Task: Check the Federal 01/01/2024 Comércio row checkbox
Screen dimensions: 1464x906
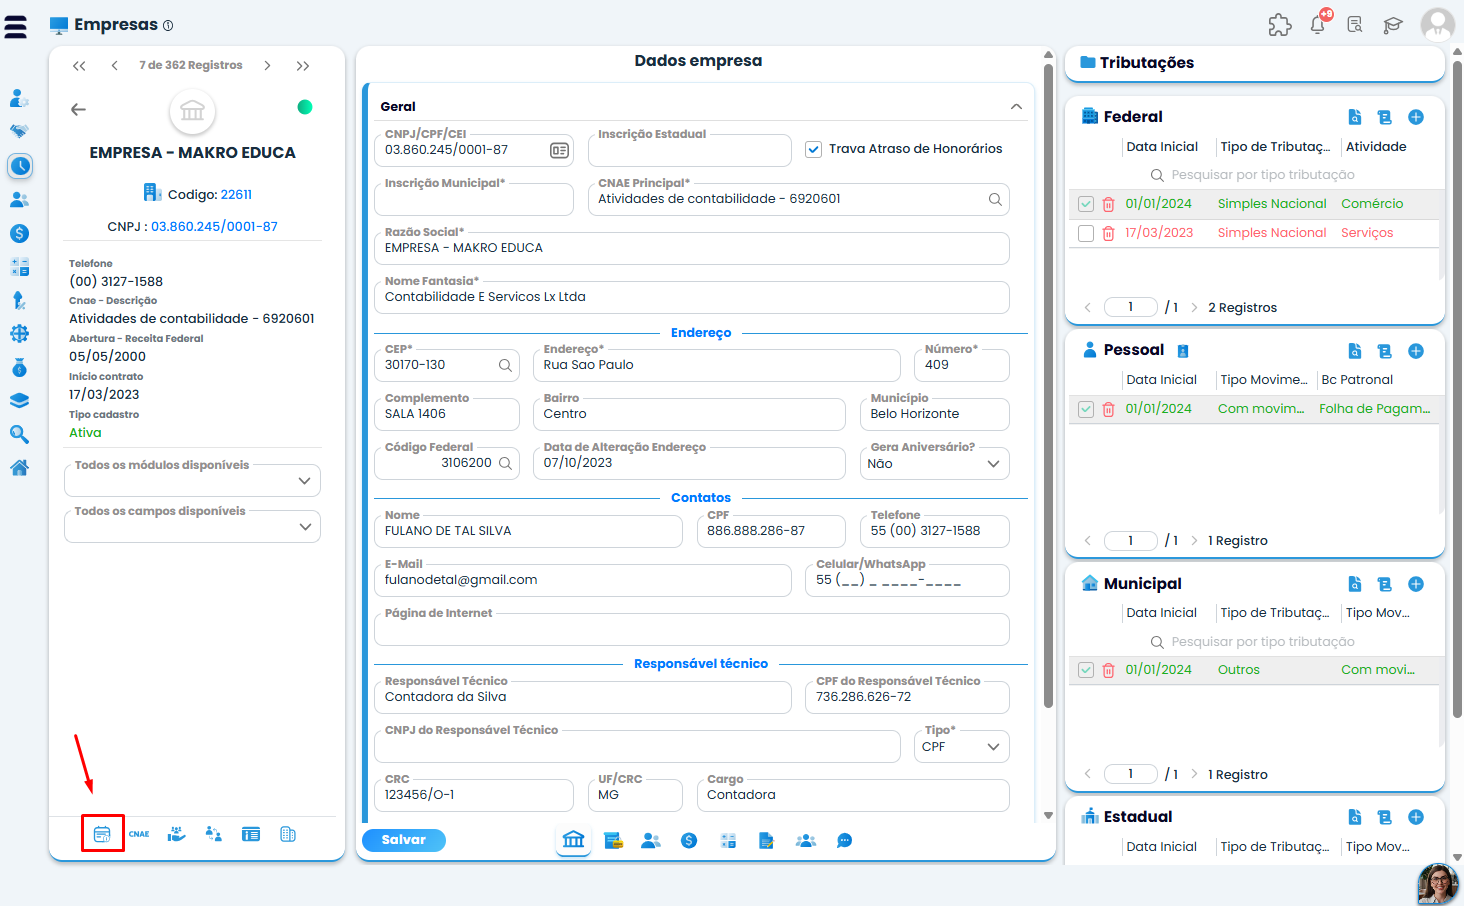Action: pyautogui.click(x=1086, y=204)
